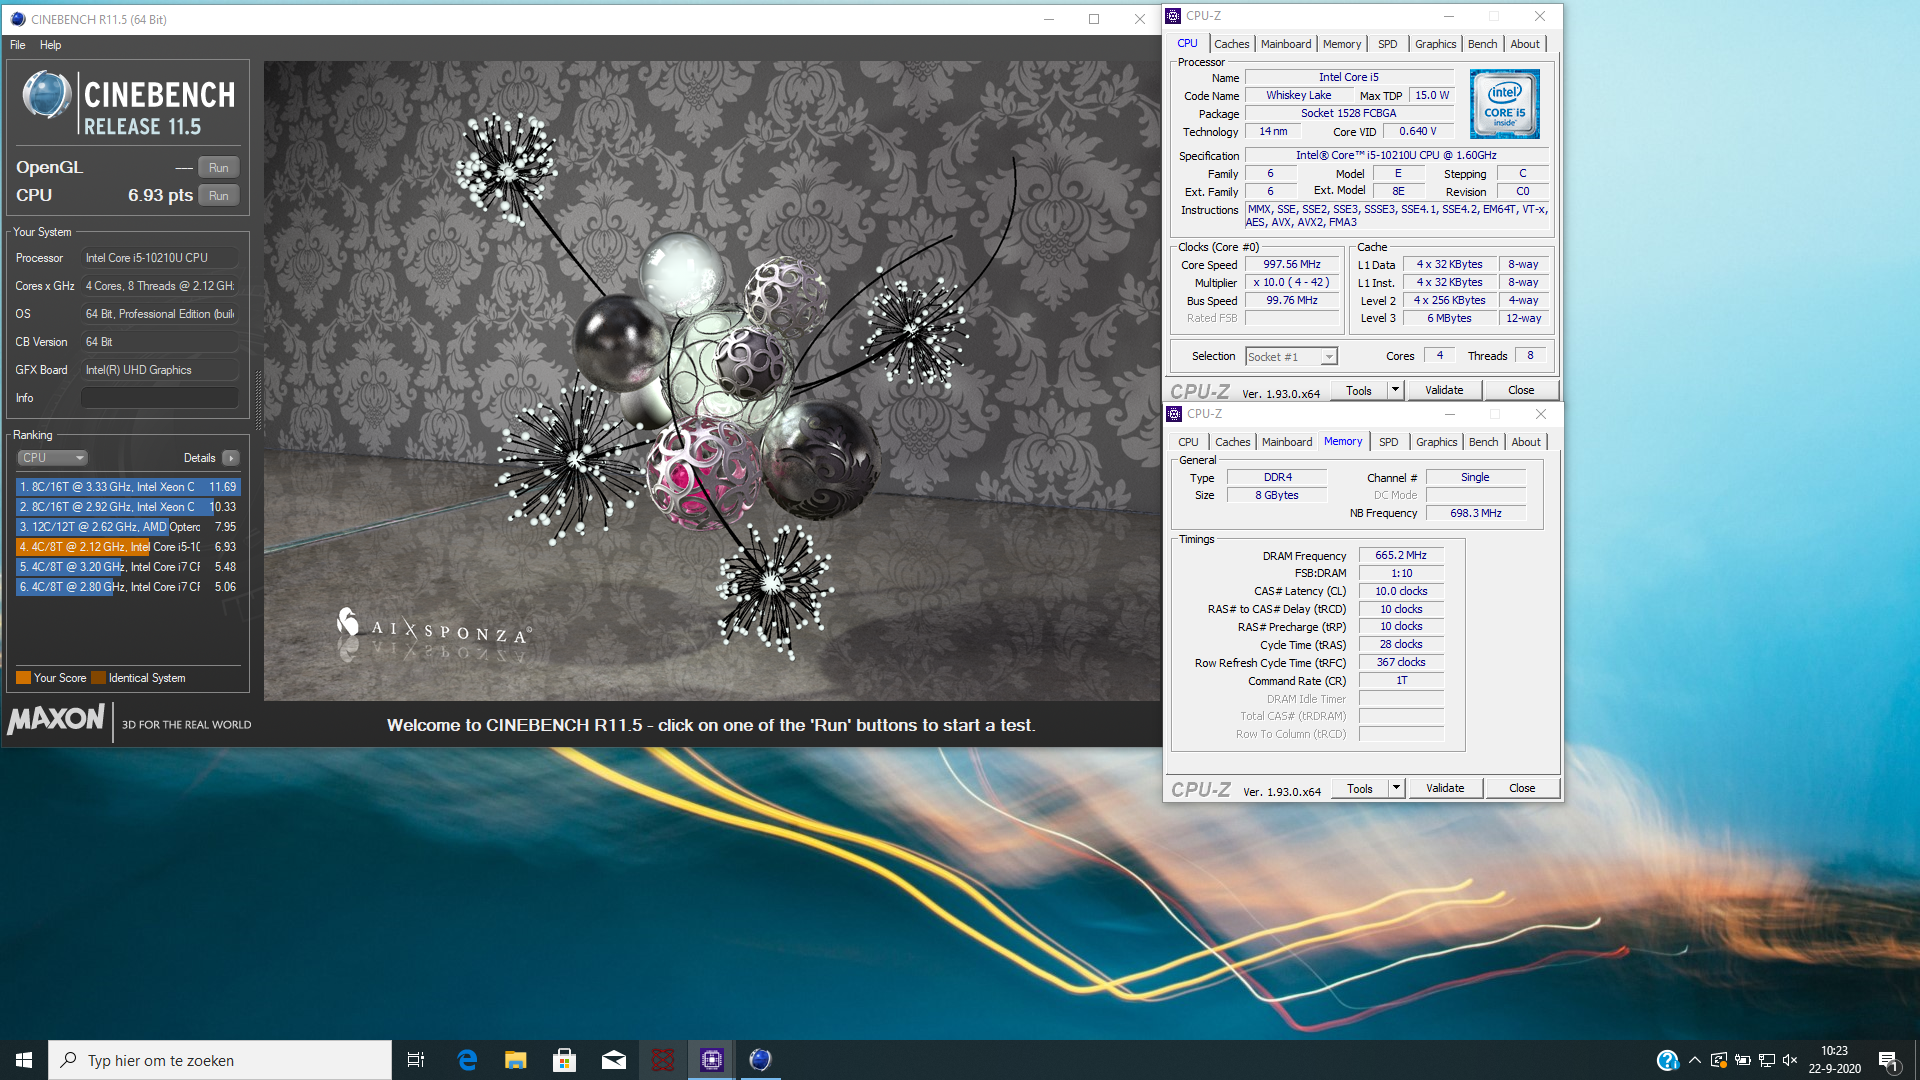Screen dimensions: 1920x1080
Task: Open the File menu in Cinebench
Action: (18, 45)
